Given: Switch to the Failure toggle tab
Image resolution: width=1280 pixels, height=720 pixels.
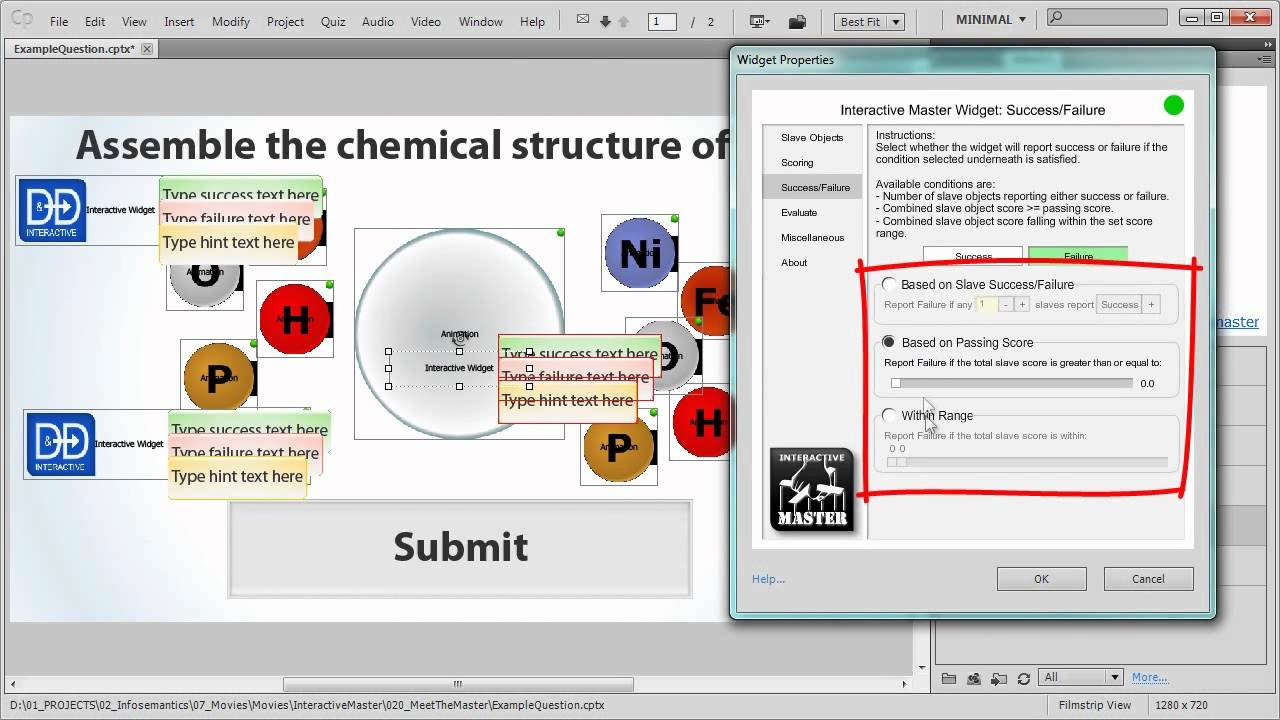Looking at the screenshot, I should pos(1078,256).
